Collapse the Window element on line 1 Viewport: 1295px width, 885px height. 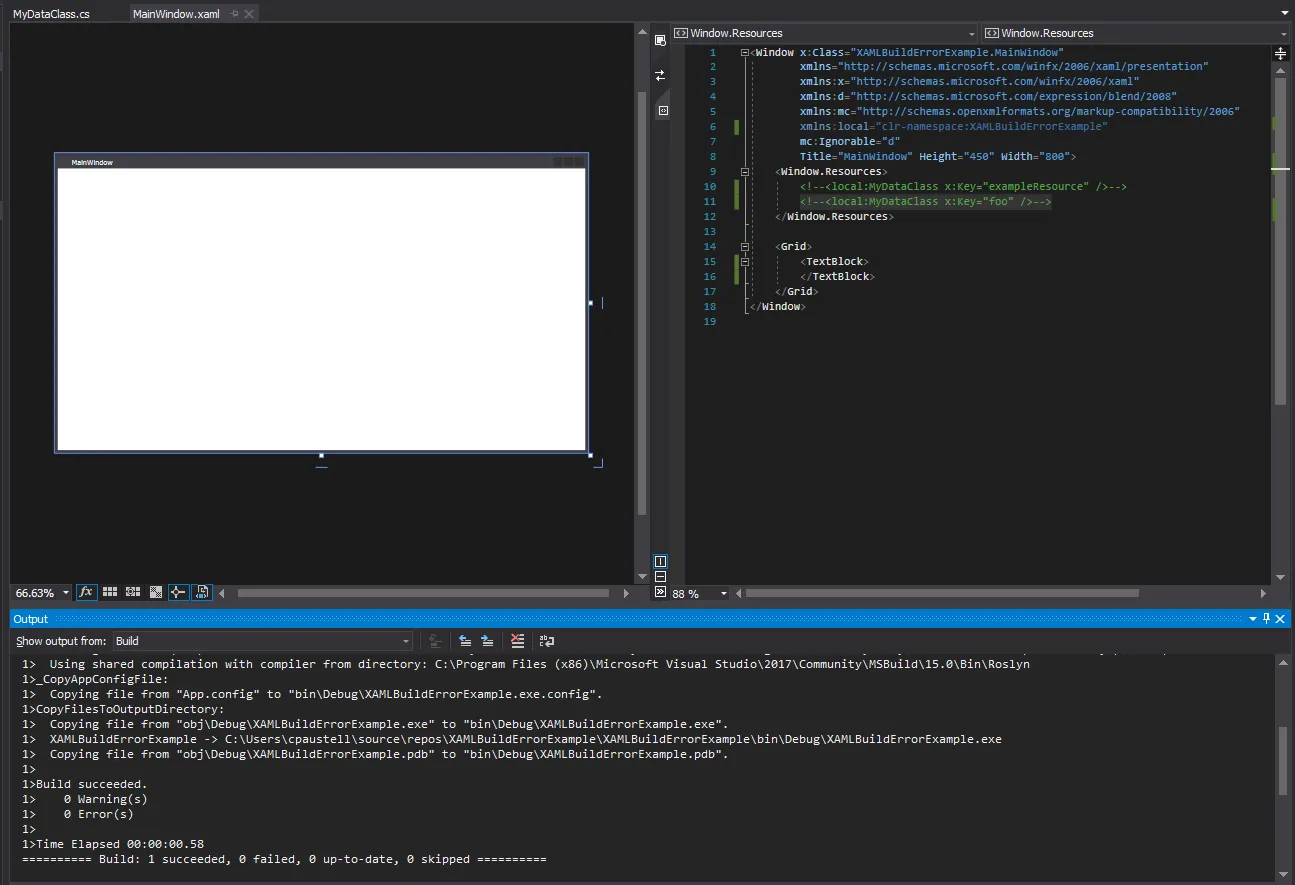coord(745,52)
